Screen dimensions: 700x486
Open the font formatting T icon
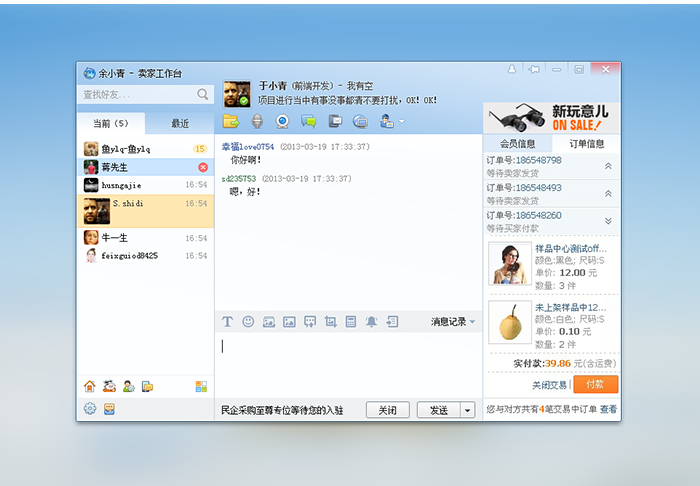(227, 322)
